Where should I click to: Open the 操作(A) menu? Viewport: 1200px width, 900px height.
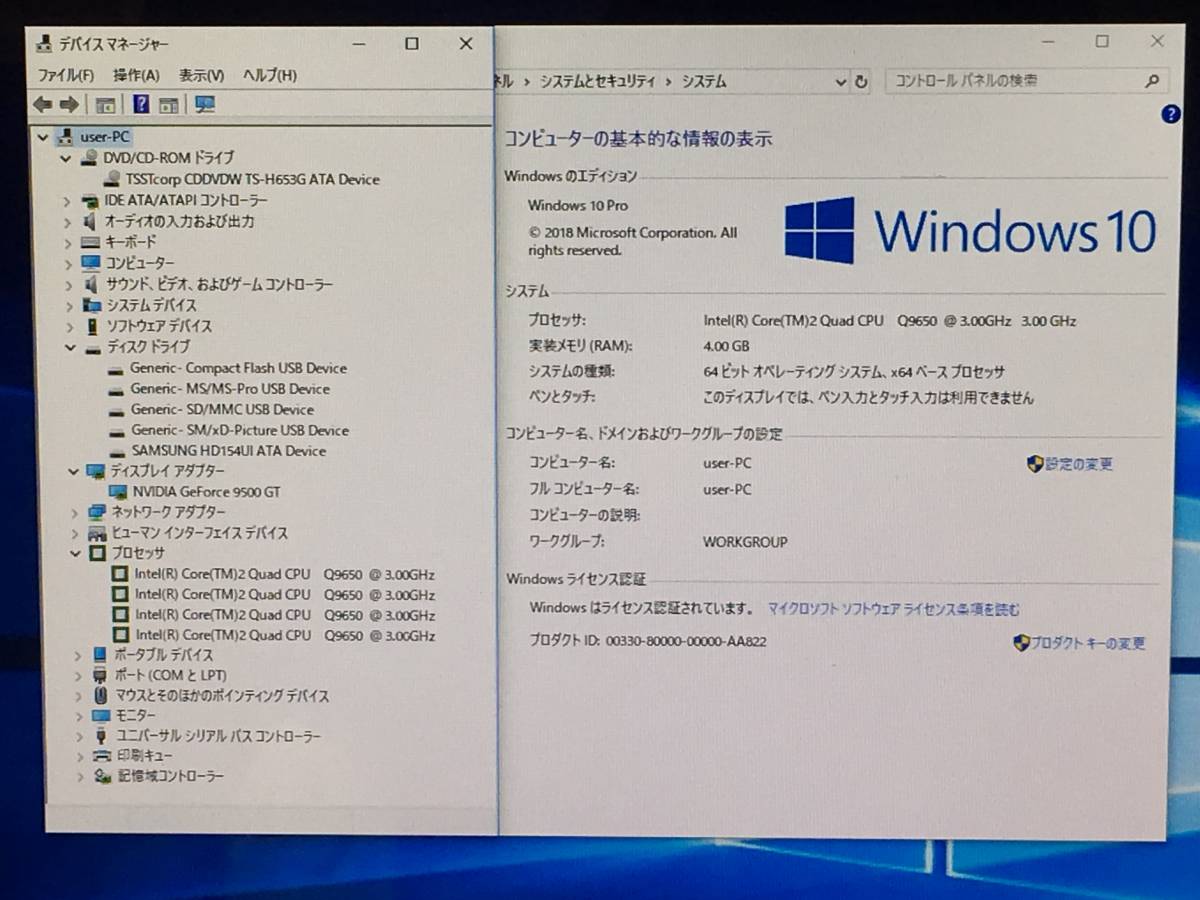[136, 75]
